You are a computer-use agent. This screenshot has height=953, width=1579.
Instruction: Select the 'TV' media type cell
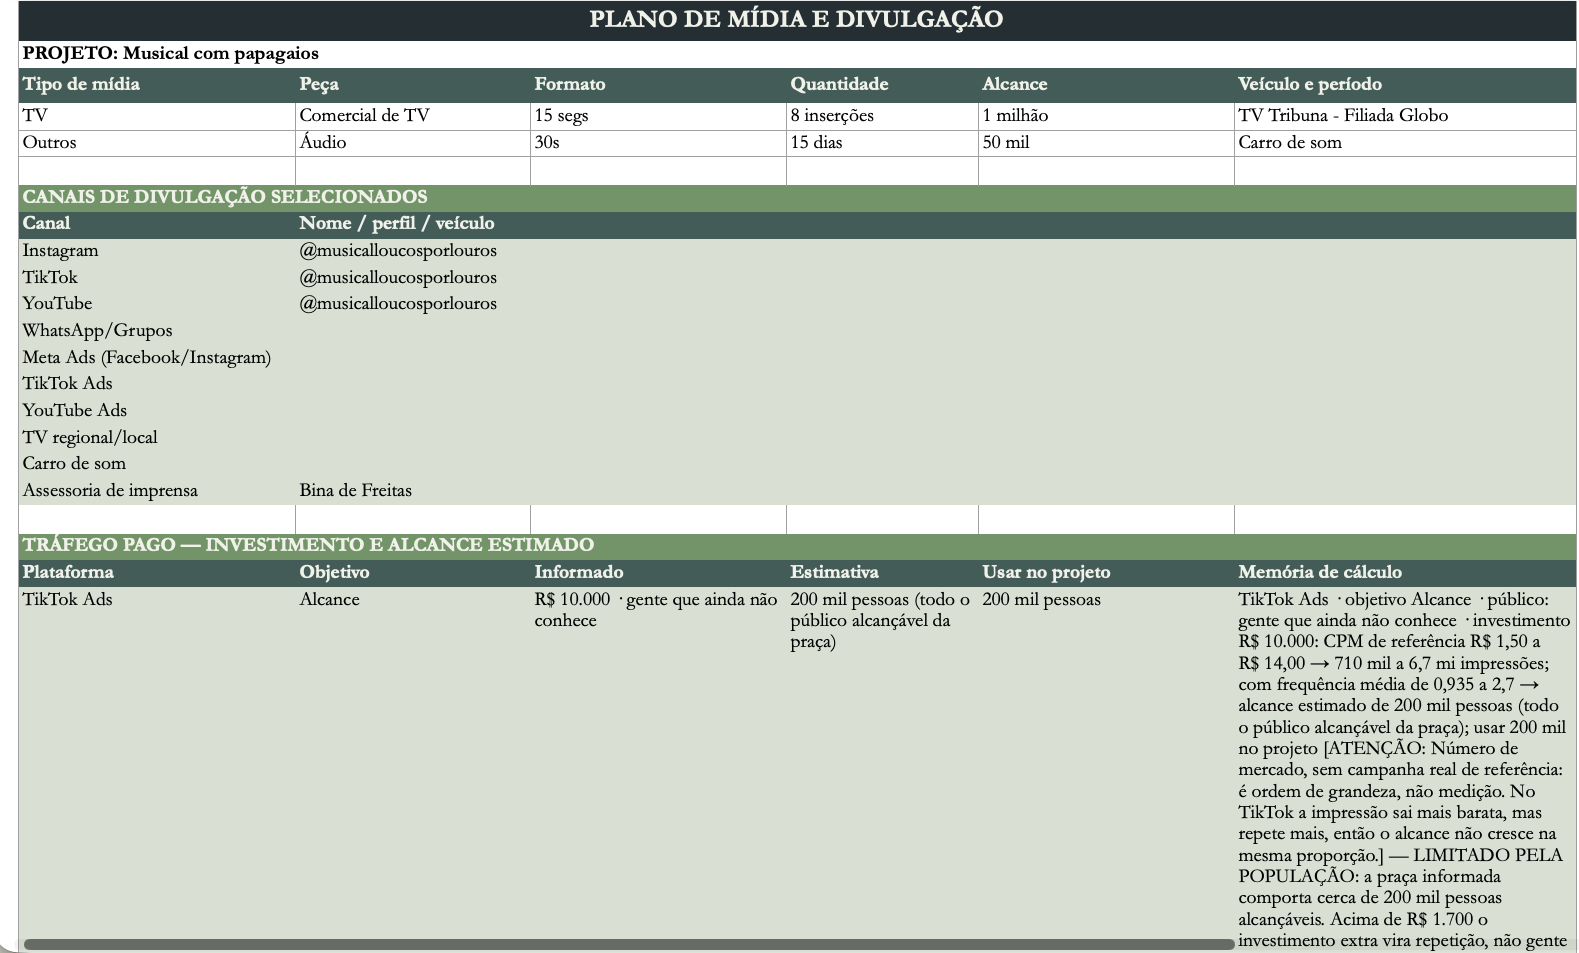click(157, 116)
